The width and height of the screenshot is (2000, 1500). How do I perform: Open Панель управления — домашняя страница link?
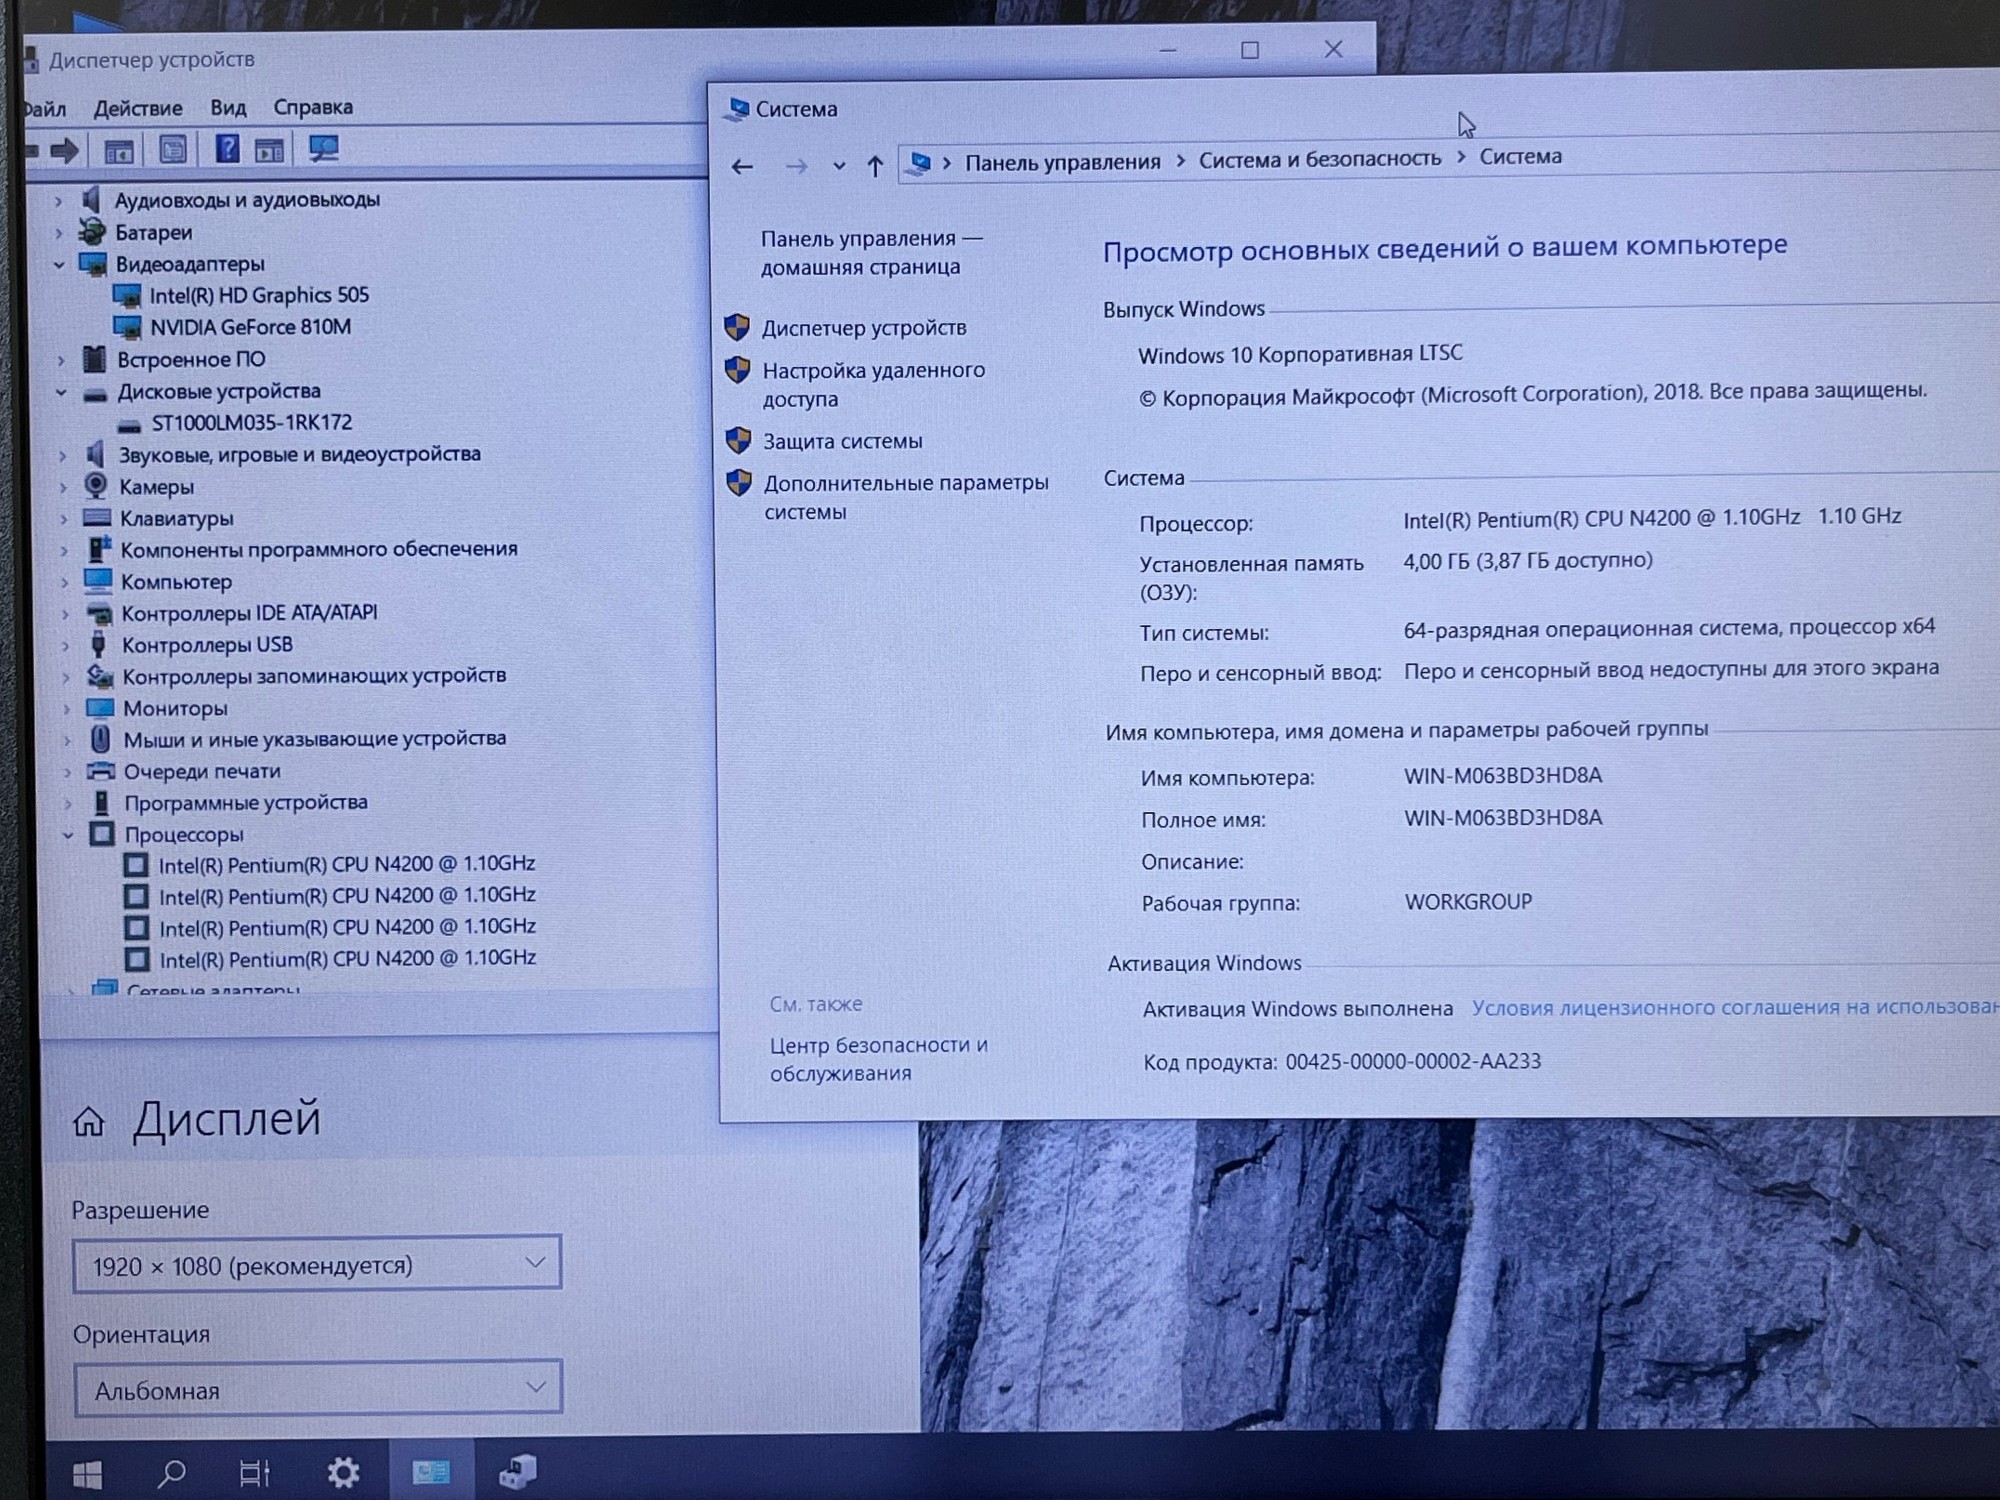[871, 253]
